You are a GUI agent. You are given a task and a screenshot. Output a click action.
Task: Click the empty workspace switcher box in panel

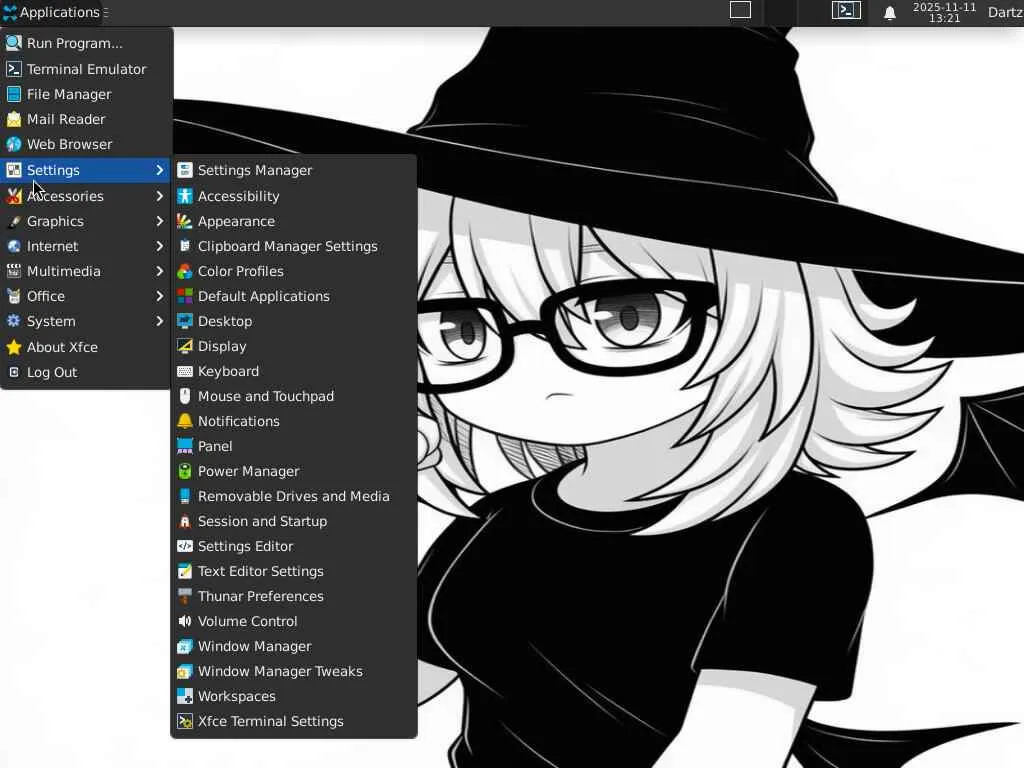pyautogui.click(x=740, y=10)
